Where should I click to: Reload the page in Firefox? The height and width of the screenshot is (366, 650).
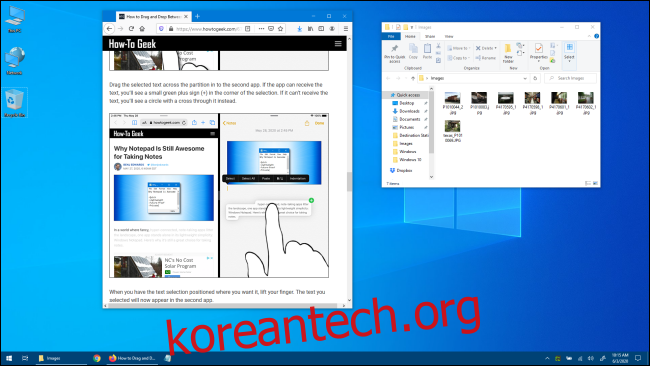click(131, 29)
